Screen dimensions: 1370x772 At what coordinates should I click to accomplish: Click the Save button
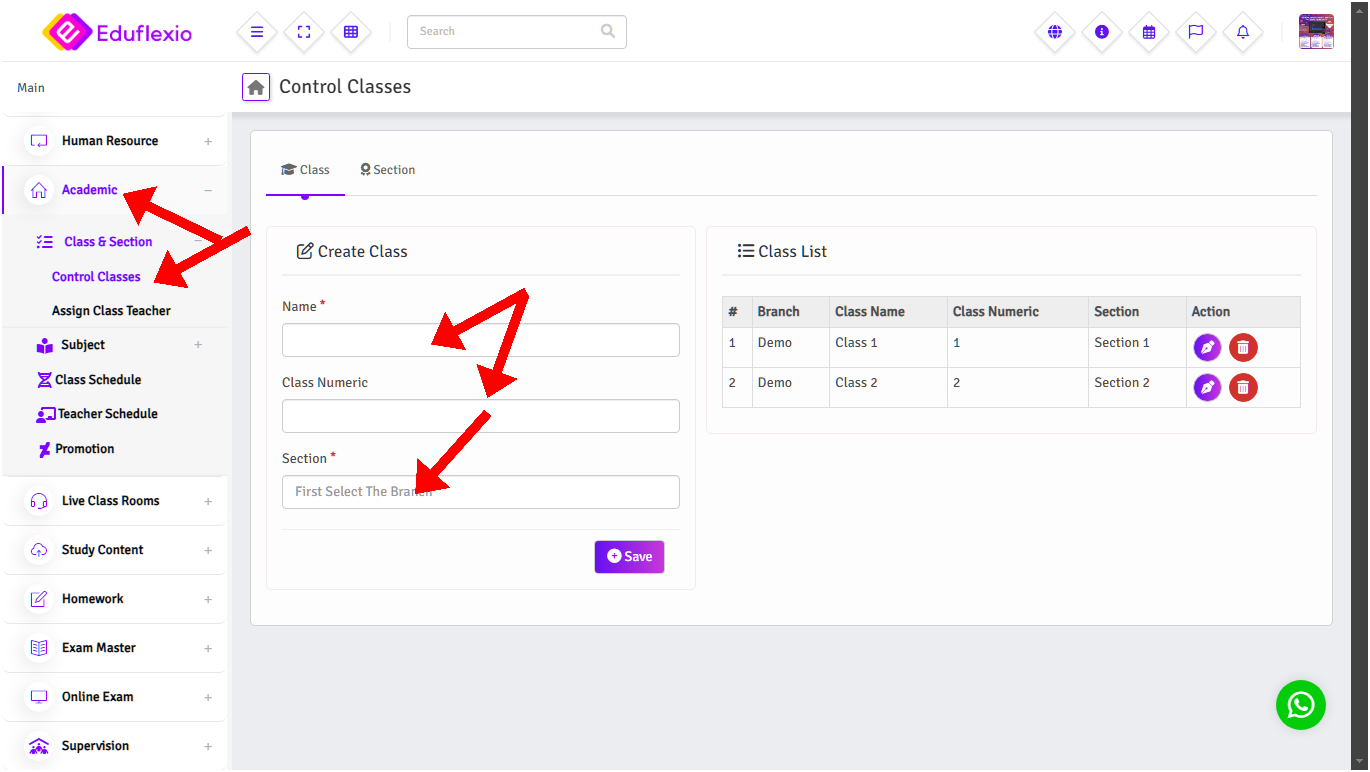[629, 557]
